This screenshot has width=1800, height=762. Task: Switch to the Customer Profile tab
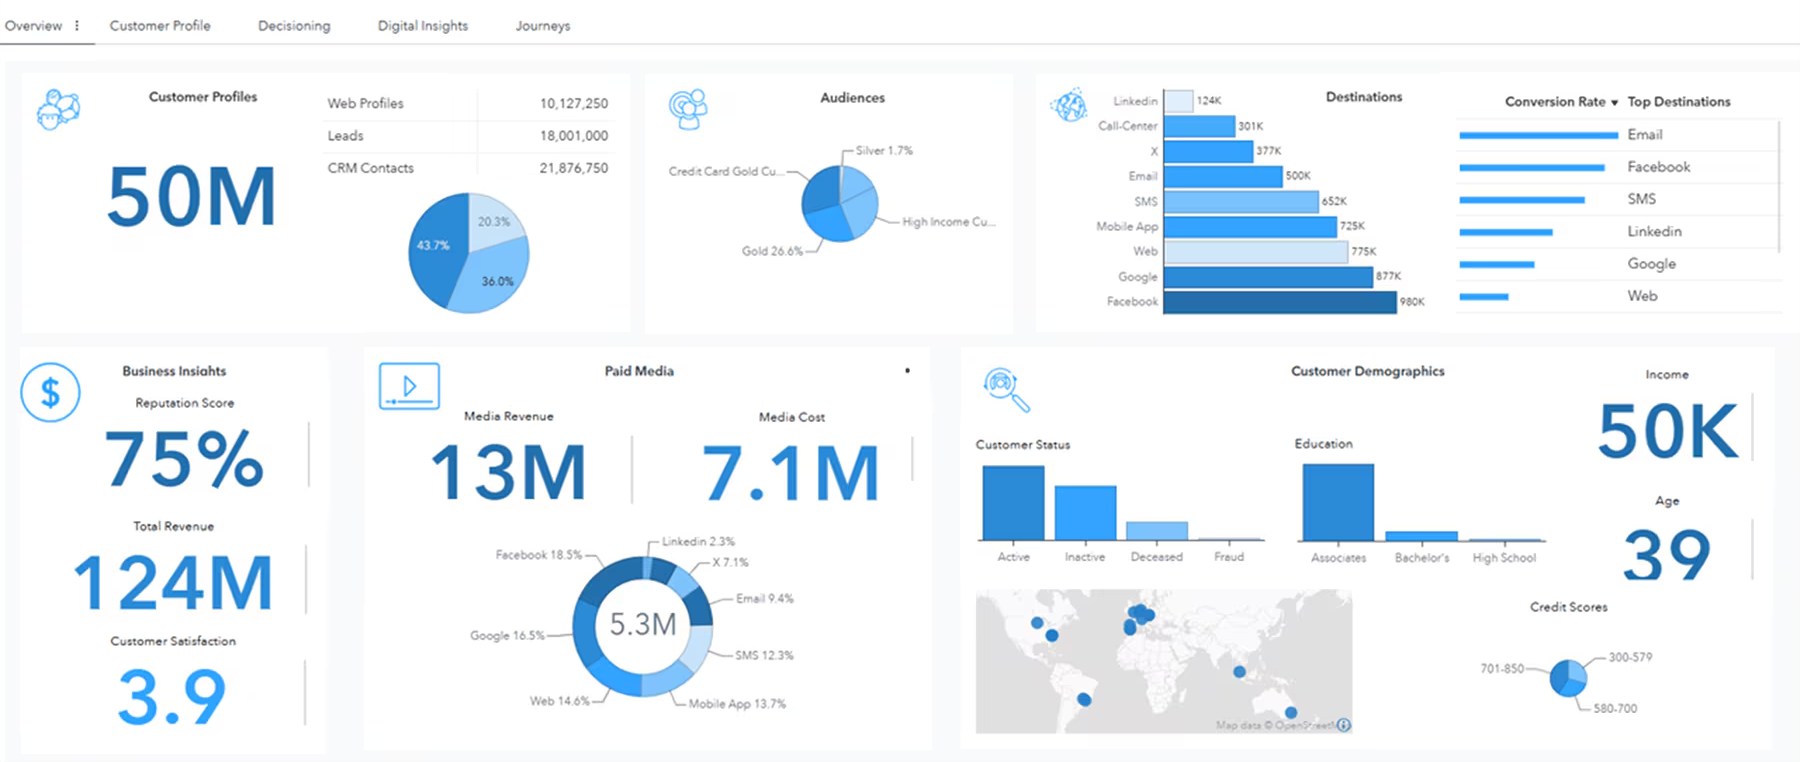tap(160, 26)
